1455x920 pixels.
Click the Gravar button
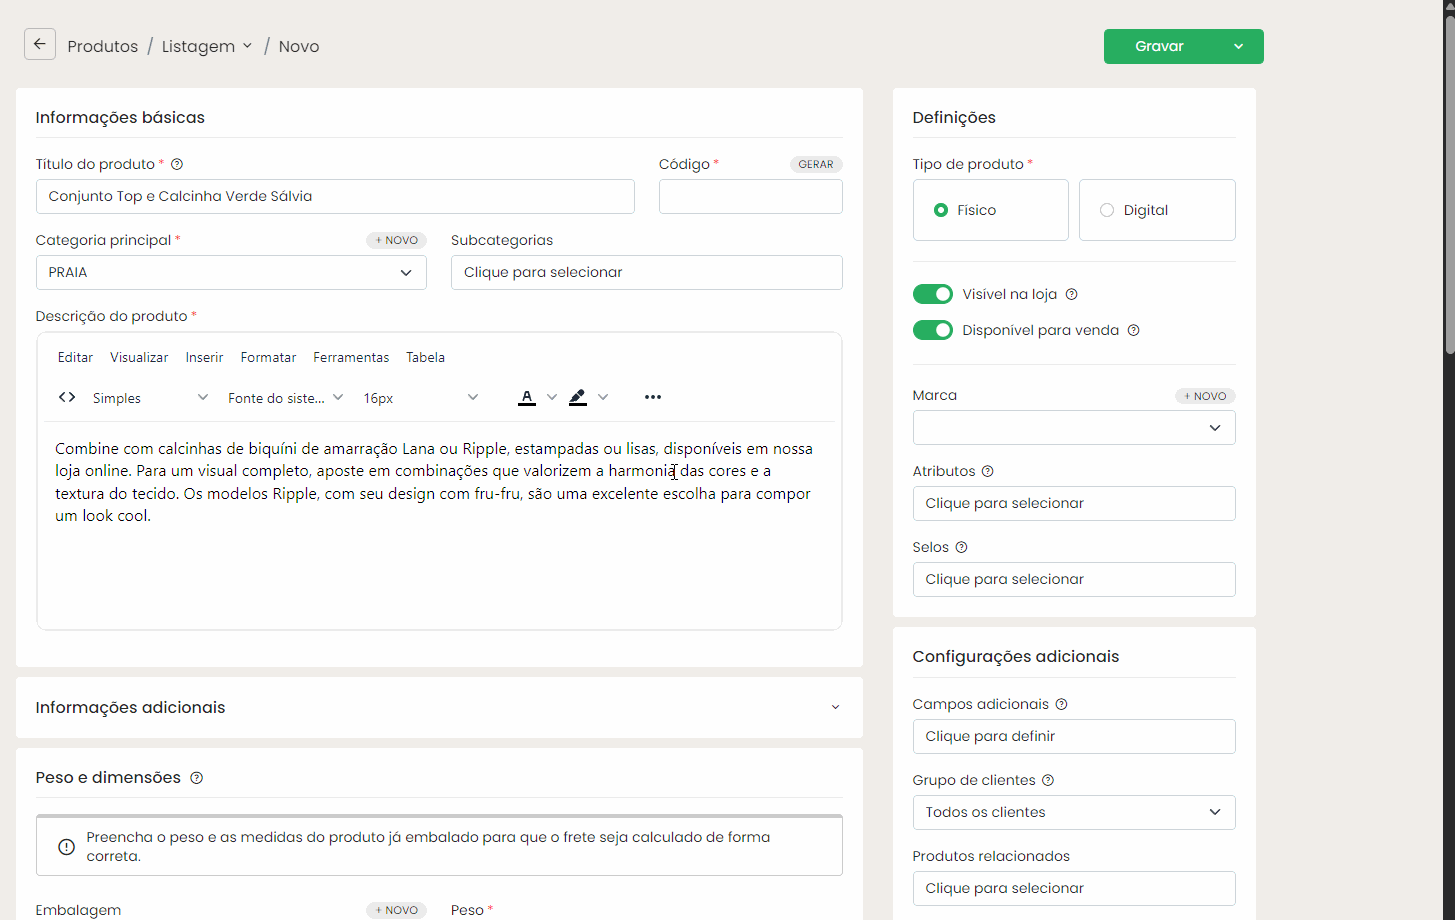click(1160, 46)
